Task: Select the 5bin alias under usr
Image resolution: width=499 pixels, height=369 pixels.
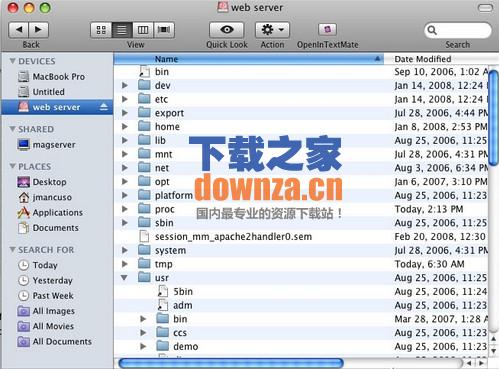Action: [x=301, y=292]
